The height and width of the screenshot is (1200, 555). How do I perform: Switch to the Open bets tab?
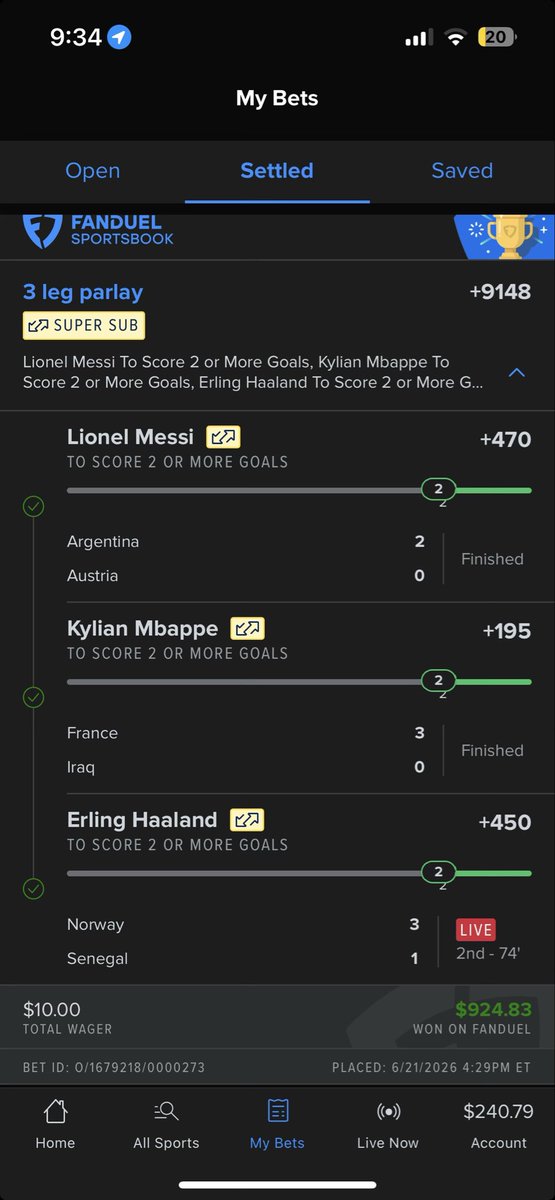(x=93, y=171)
